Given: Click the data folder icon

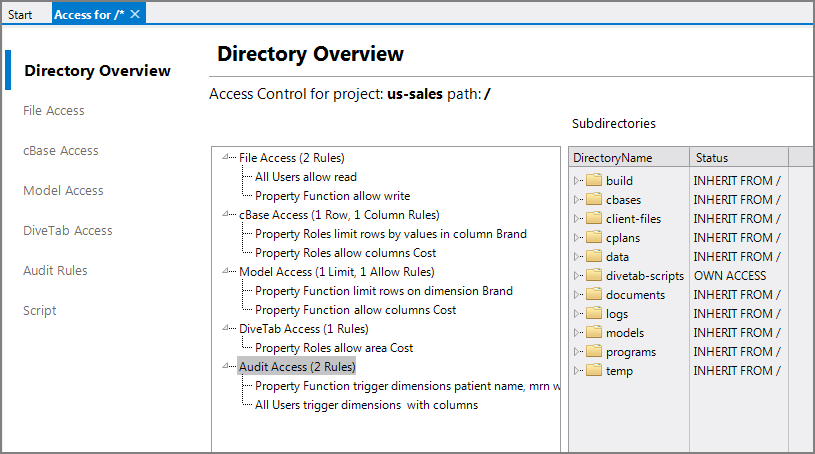Looking at the screenshot, I should [x=594, y=256].
